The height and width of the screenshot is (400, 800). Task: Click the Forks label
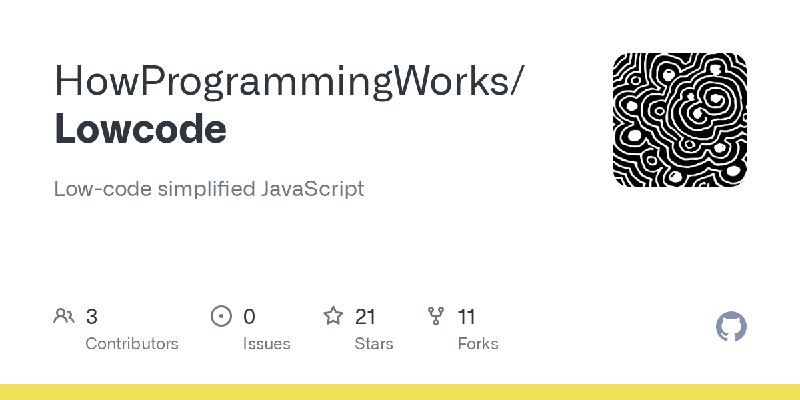(x=478, y=343)
